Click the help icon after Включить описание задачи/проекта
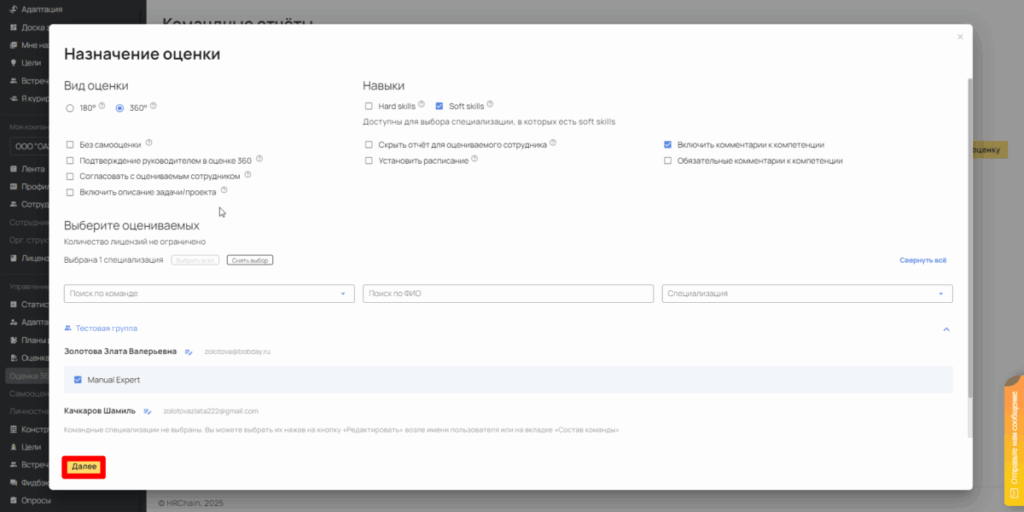Screen dimensions: 1024x512 pos(224,190)
